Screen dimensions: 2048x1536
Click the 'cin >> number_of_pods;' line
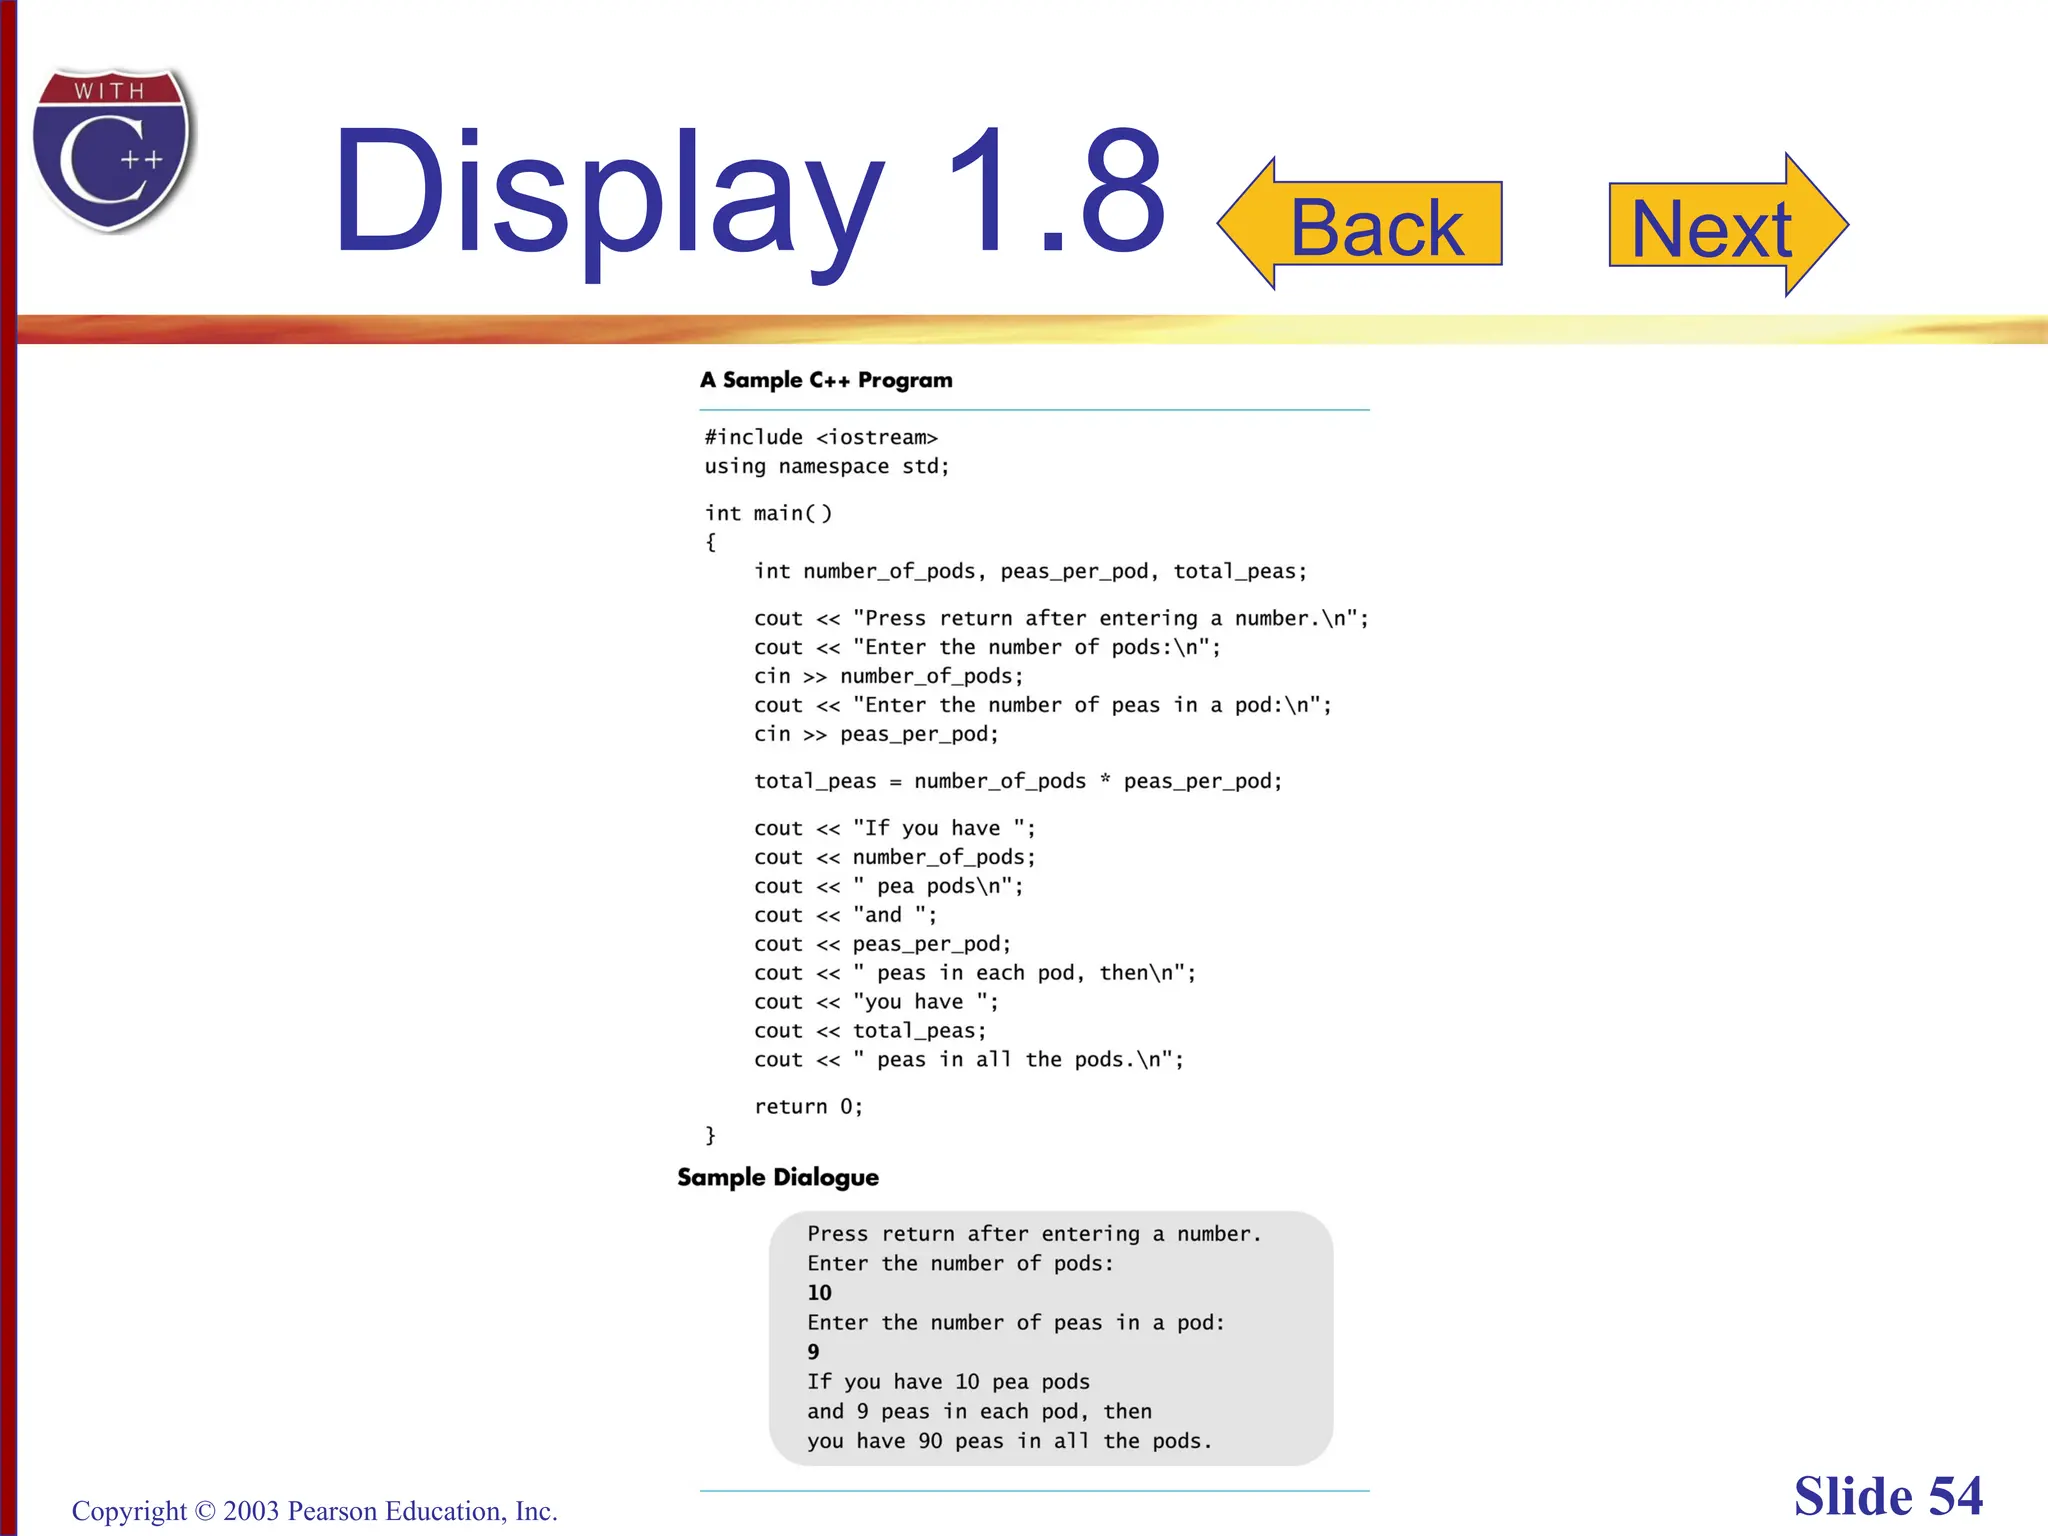point(888,676)
